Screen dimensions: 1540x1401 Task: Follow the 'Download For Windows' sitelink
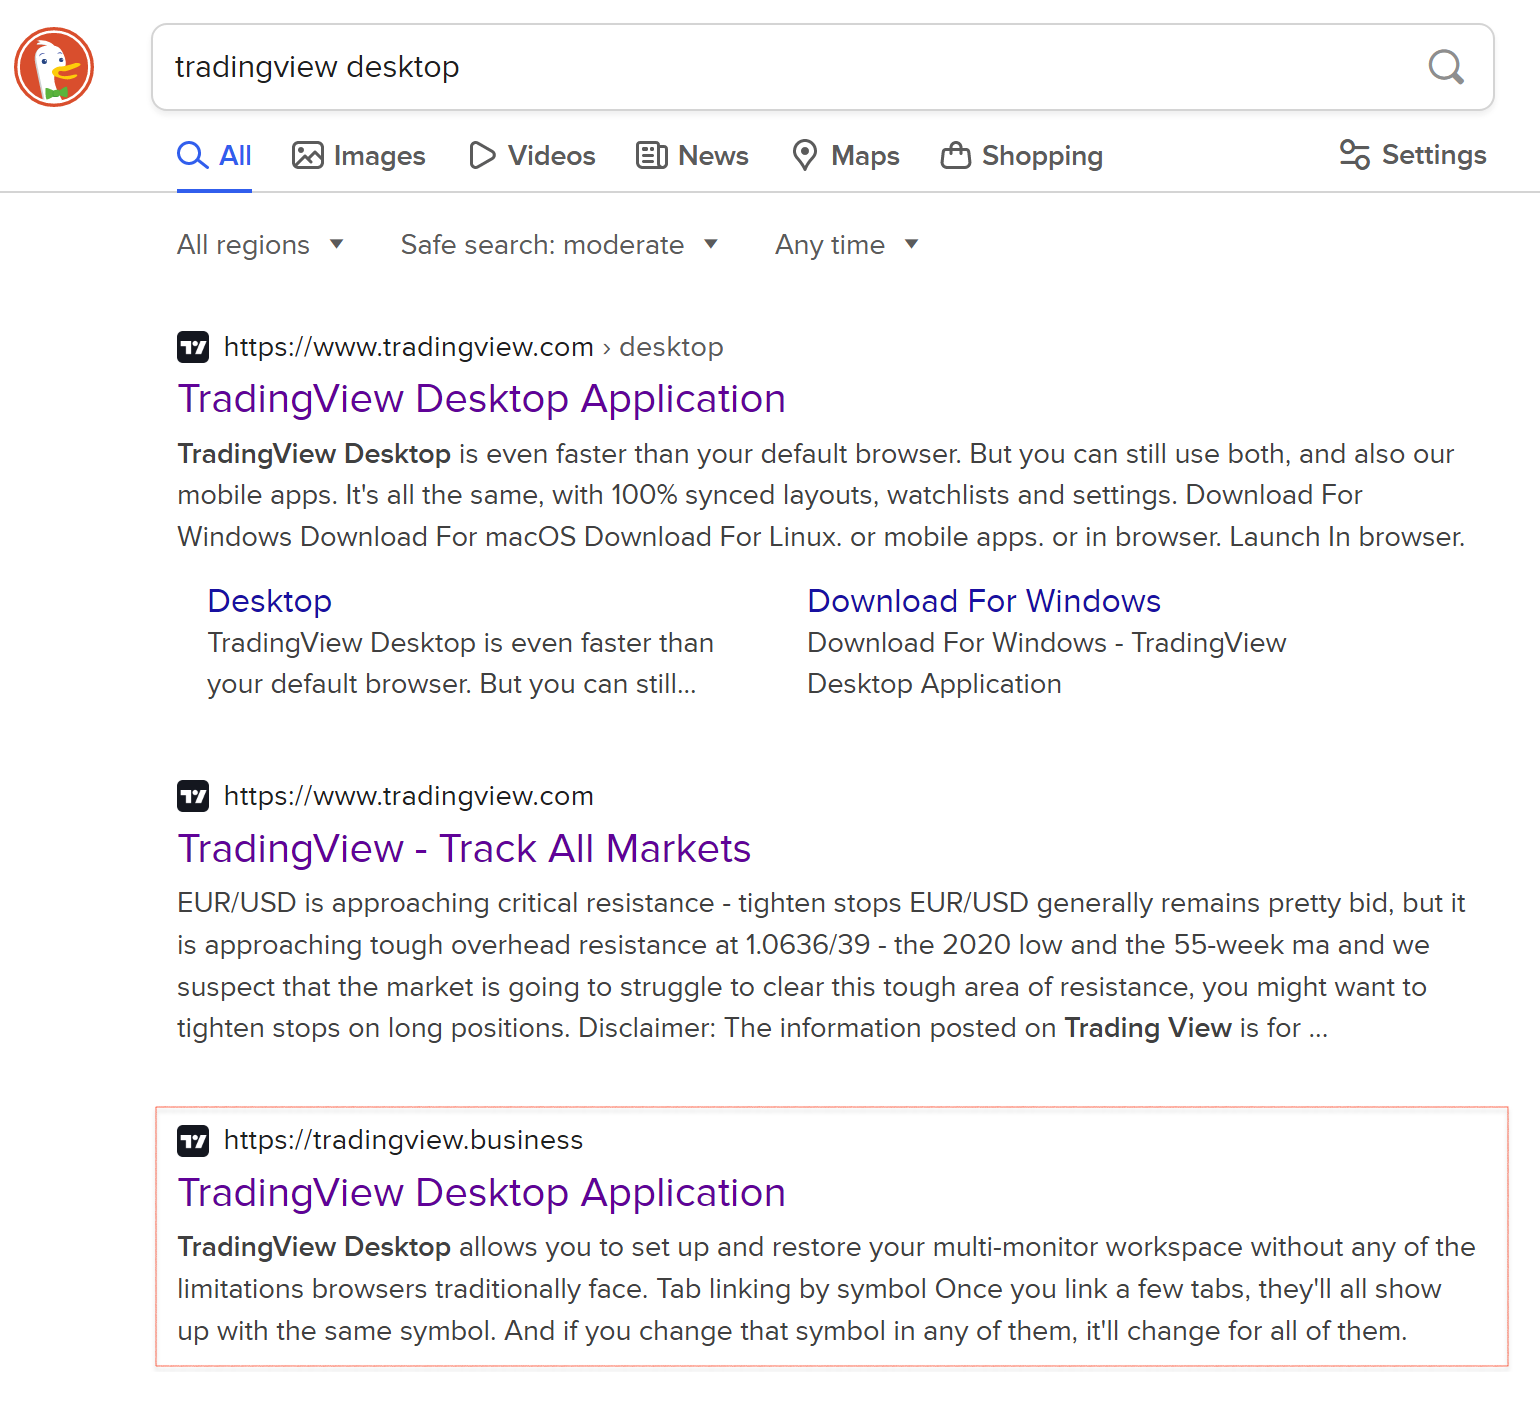[984, 601]
